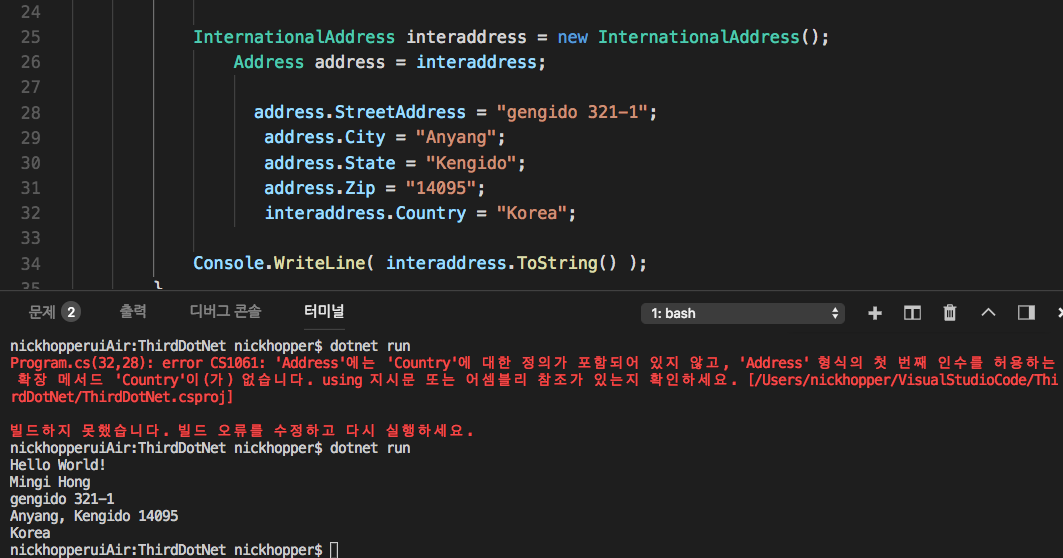The height and width of the screenshot is (558, 1063).
Task: Click 'Console.WriteLine' on line 34
Action: point(279,263)
